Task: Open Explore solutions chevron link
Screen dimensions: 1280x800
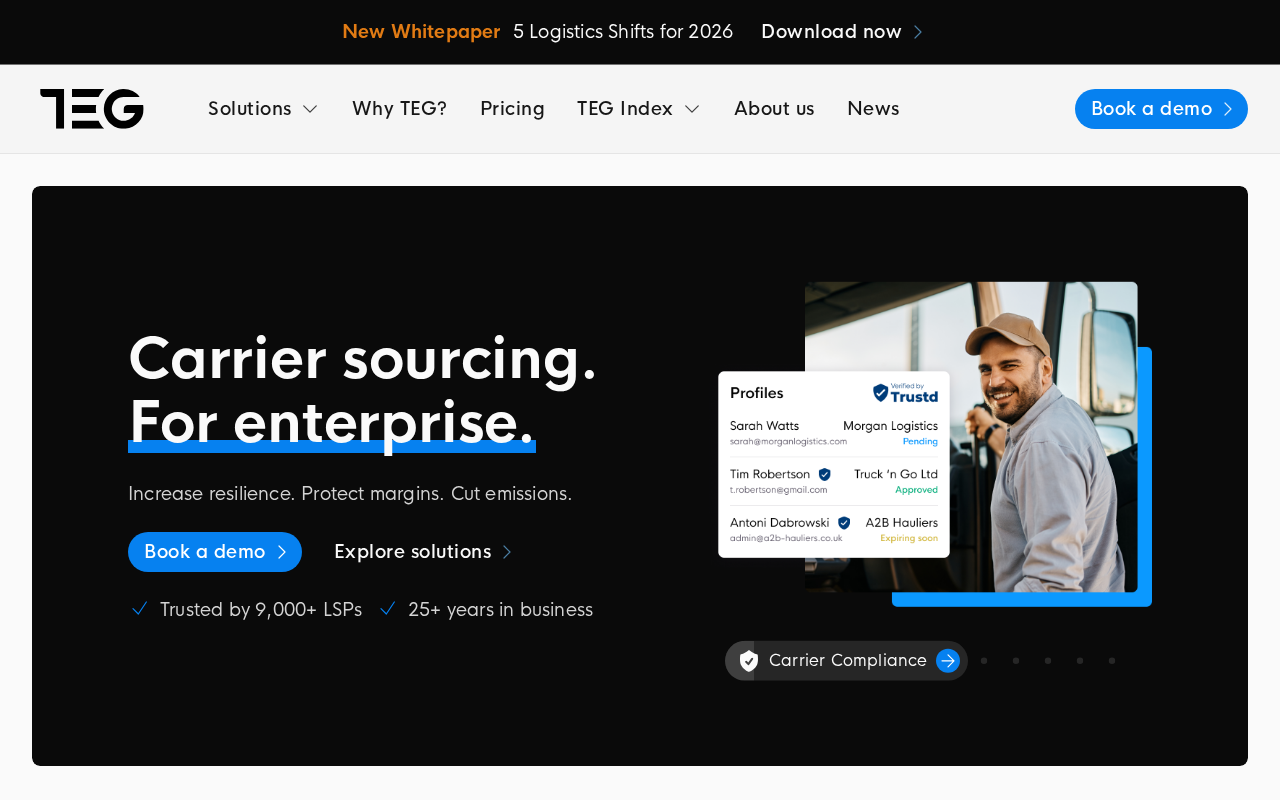Action: pyautogui.click(x=423, y=552)
